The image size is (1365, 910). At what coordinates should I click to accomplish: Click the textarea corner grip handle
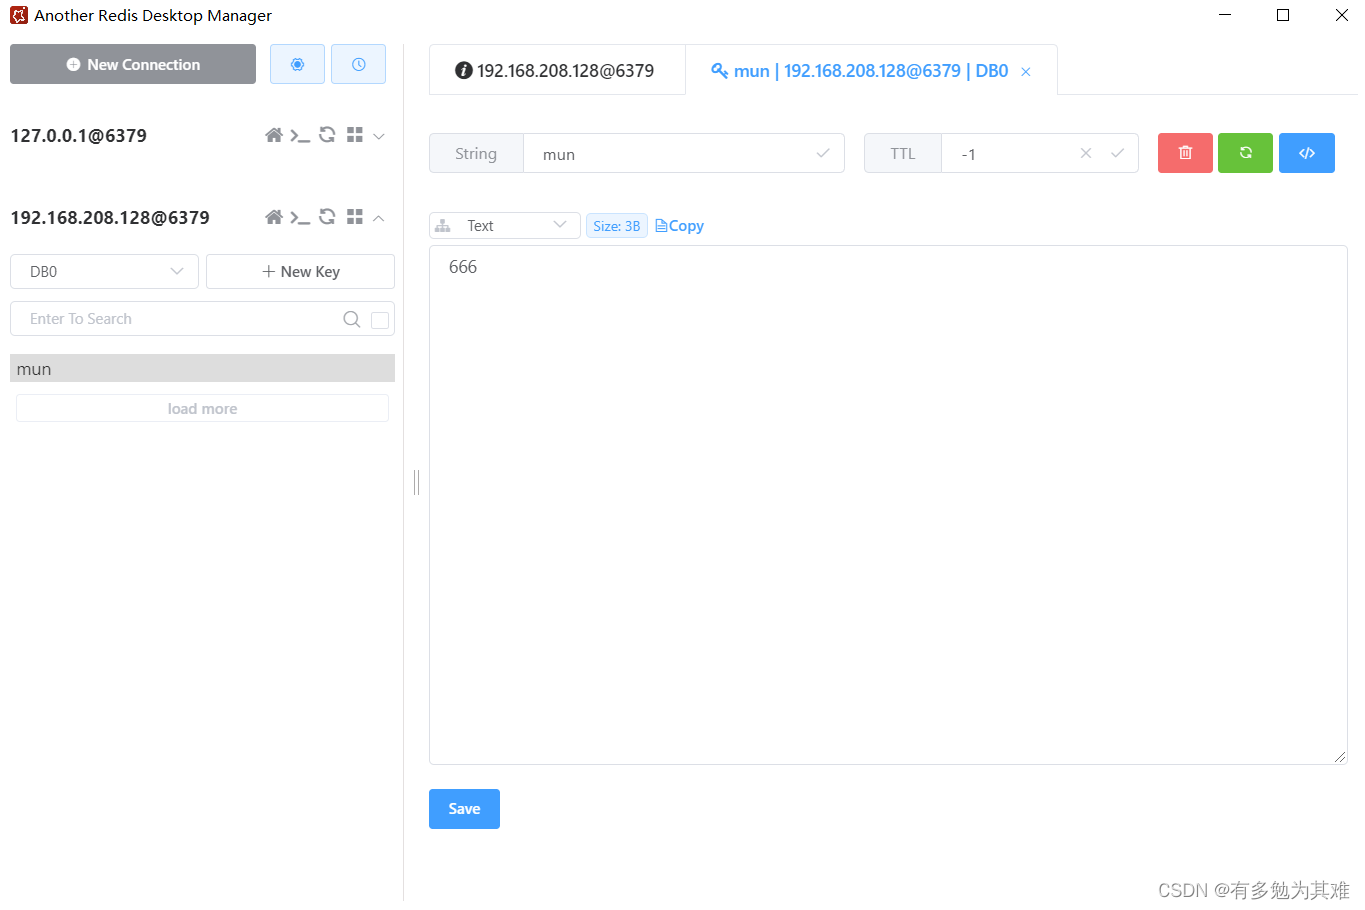click(1340, 757)
